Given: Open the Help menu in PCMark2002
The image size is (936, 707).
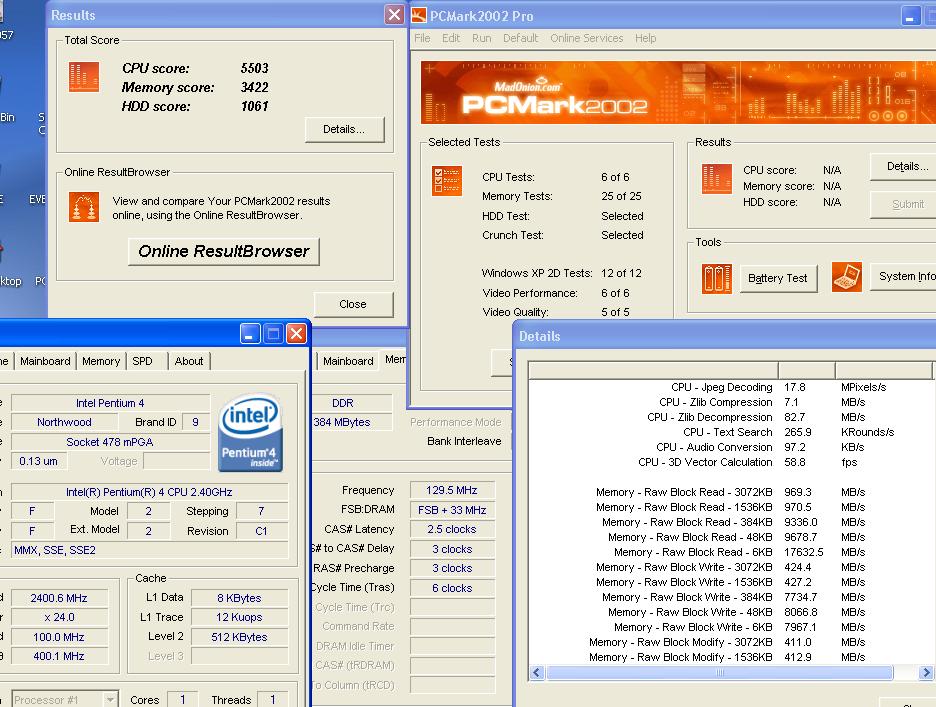Looking at the screenshot, I should [x=645, y=38].
